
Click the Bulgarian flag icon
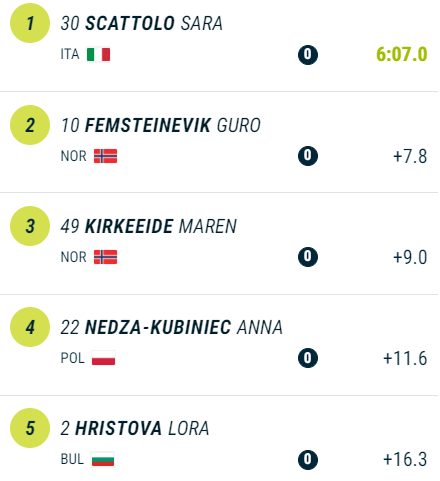103,459
